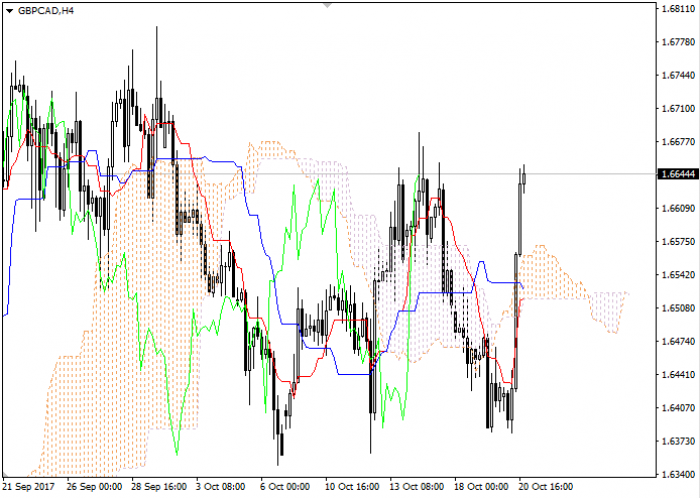This screenshot has height=498, width=700.
Task: Click the 1.66090 price axis label
Action: tap(679, 208)
